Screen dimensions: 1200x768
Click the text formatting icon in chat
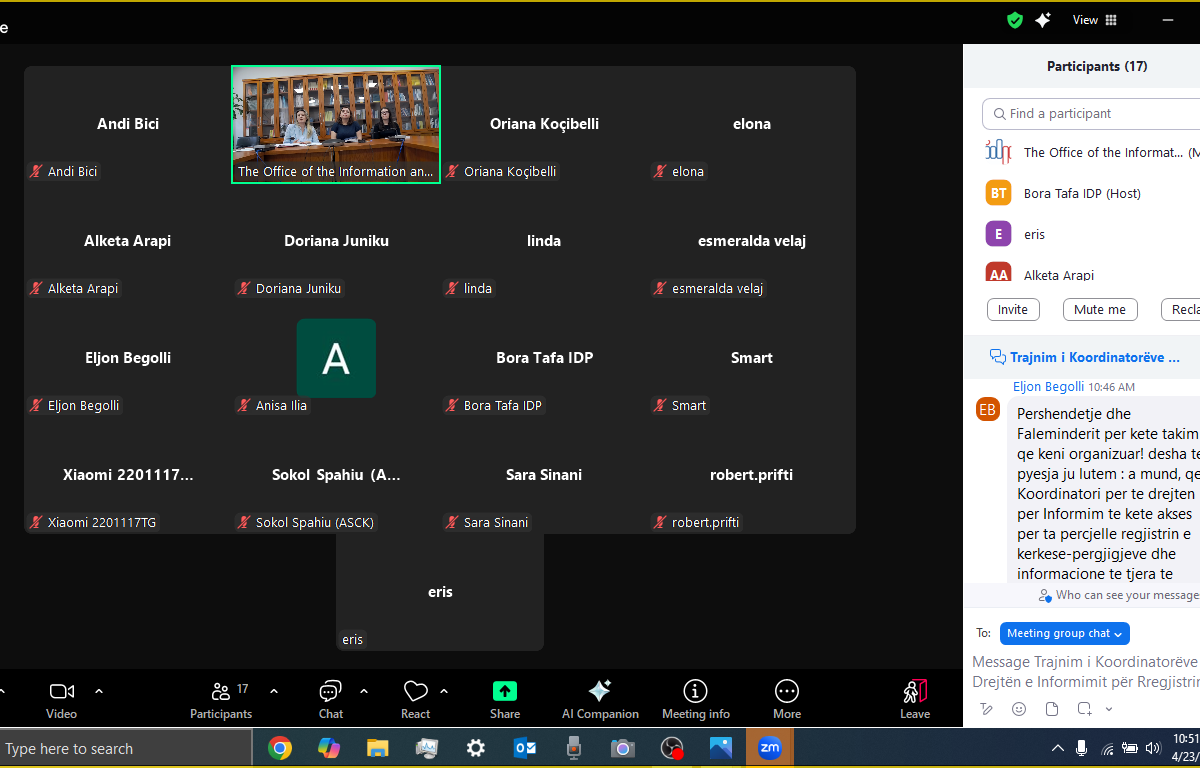click(x=987, y=709)
